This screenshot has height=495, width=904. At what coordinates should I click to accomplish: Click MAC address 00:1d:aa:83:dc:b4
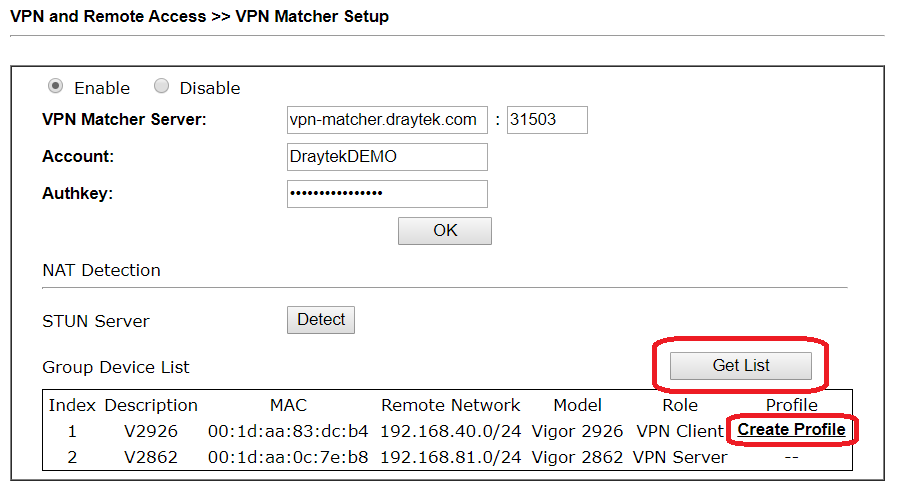(288, 432)
